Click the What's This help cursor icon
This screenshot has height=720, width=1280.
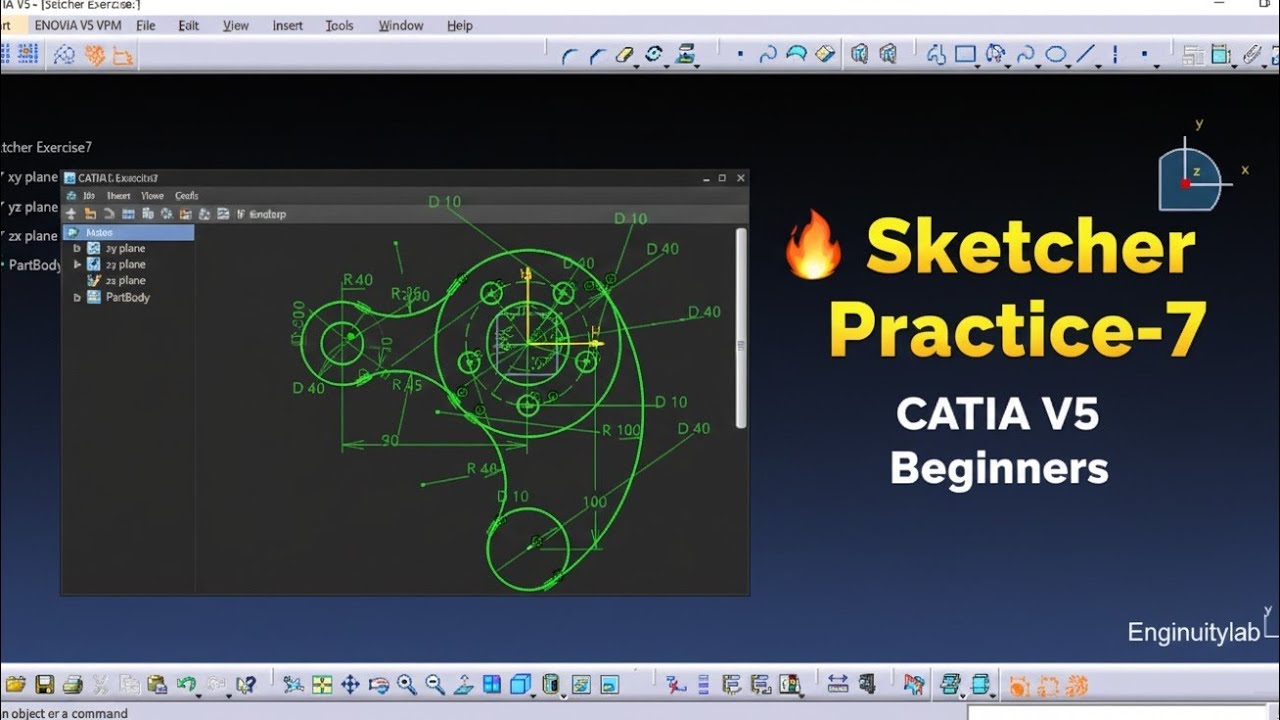(x=245, y=685)
